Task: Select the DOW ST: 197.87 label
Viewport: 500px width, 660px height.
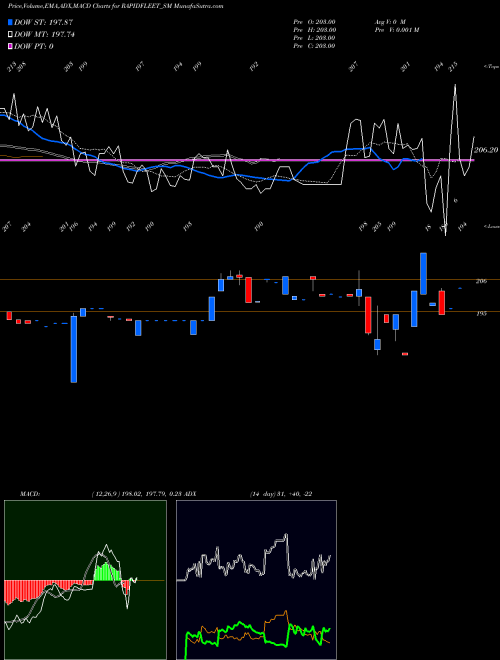Action: click(43, 22)
